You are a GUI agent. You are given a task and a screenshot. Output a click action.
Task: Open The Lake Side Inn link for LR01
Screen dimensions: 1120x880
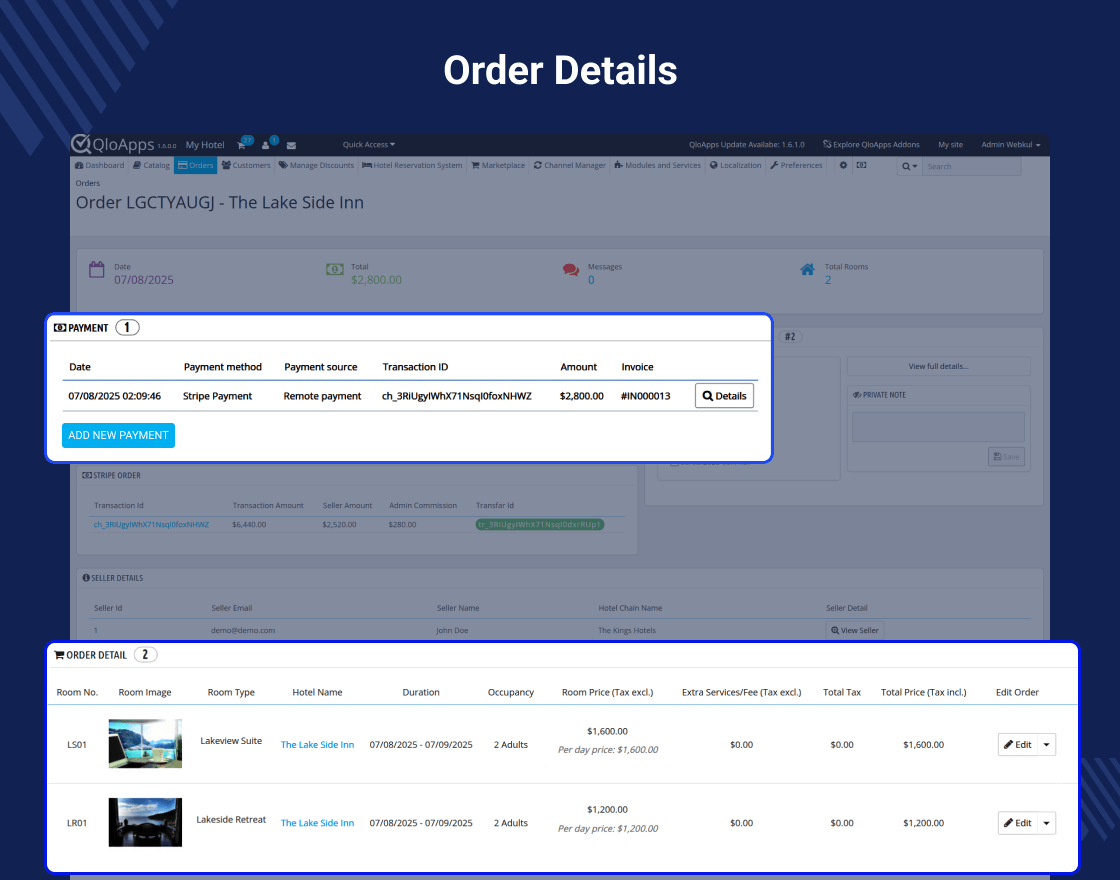(317, 823)
